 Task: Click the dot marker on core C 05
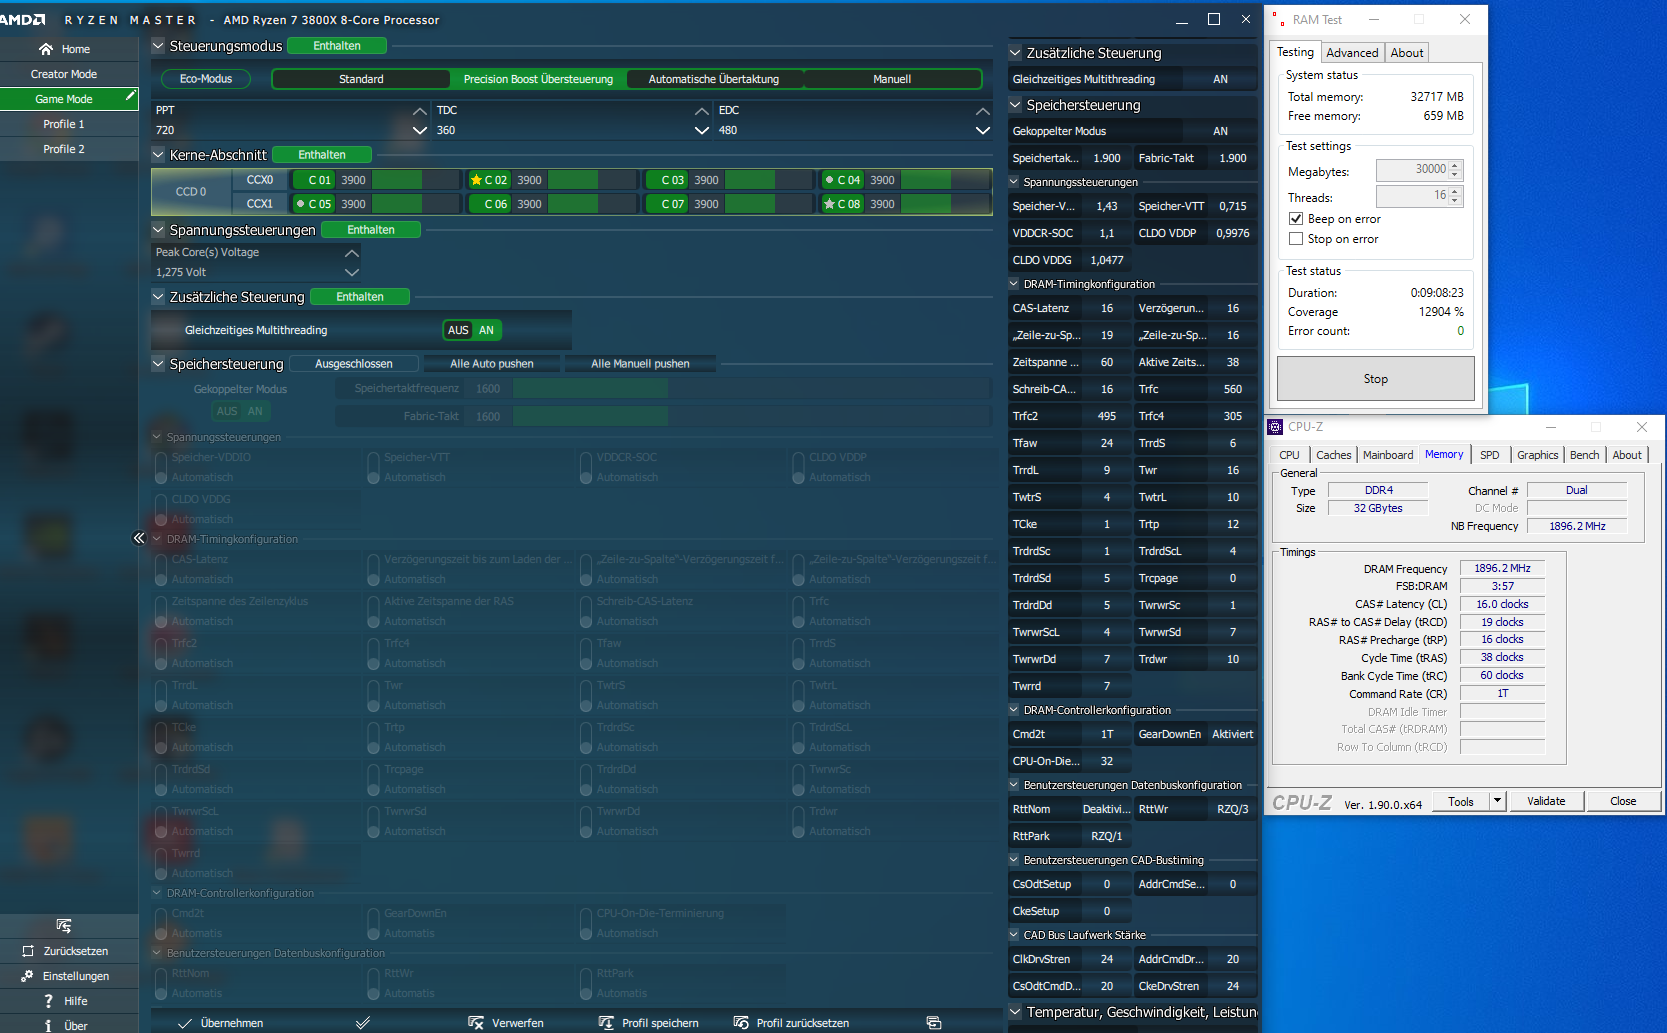click(x=300, y=204)
